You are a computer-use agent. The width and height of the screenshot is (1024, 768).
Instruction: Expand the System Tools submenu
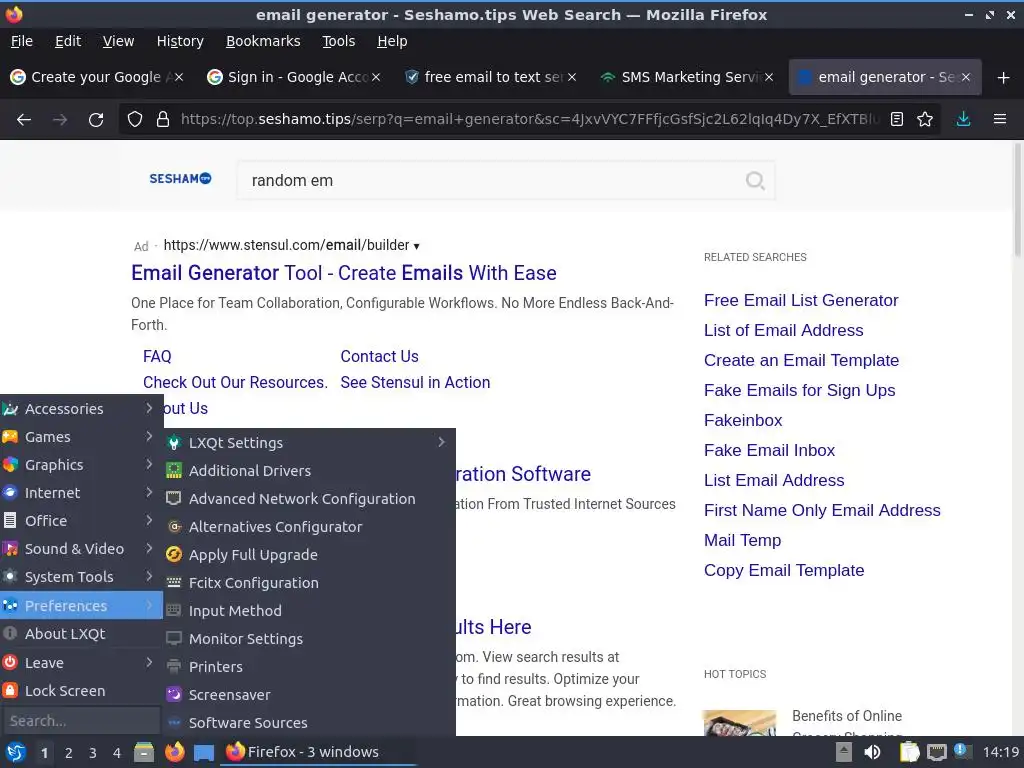click(81, 577)
